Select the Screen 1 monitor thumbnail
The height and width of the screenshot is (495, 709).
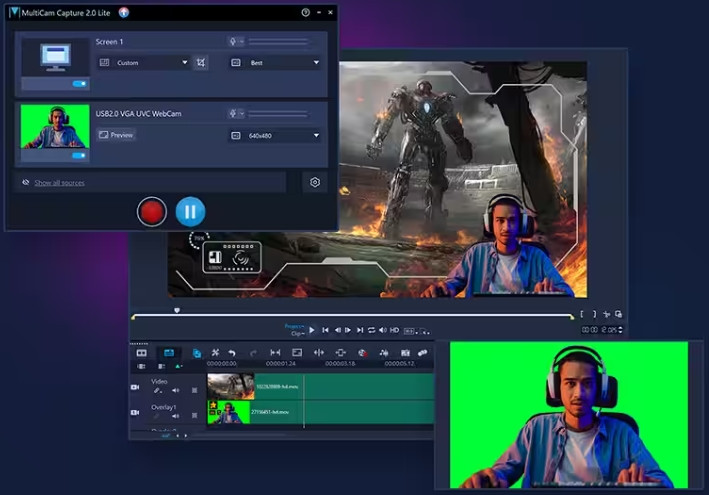[55, 57]
